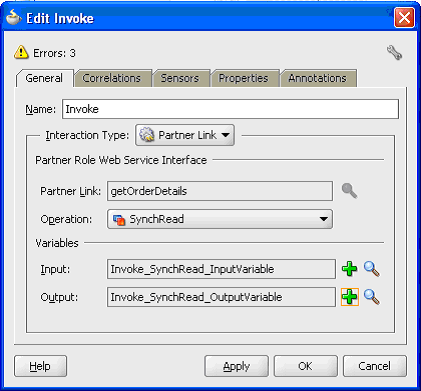Image resolution: width=421 pixels, height=391 pixels.
Task: Click the Partner Link getOrderDetails field
Action: pyautogui.click(x=220, y=191)
